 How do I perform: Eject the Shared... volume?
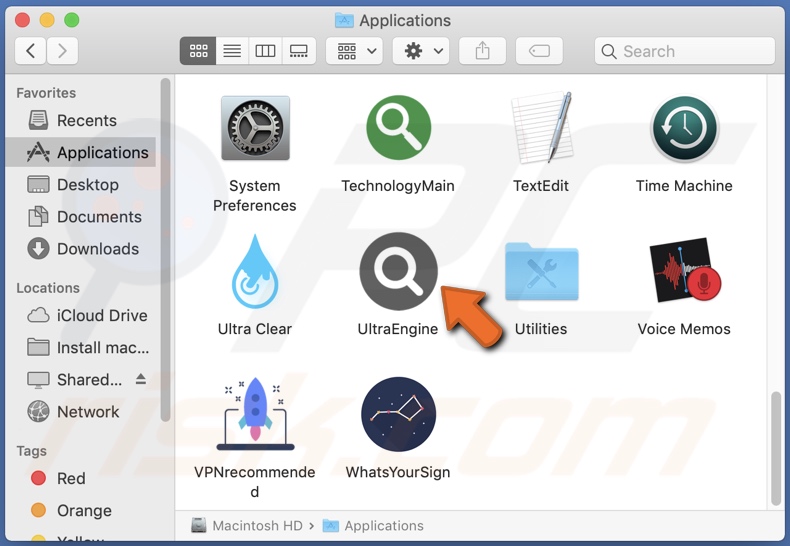141,379
